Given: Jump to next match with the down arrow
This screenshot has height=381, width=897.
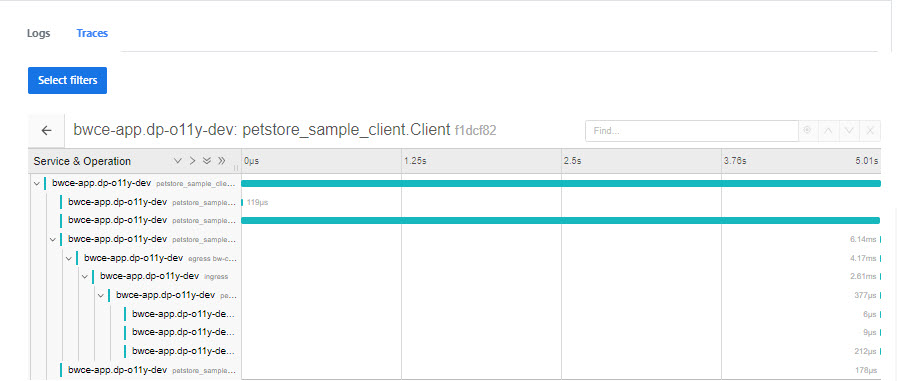Looking at the screenshot, I should pyautogui.click(x=849, y=130).
